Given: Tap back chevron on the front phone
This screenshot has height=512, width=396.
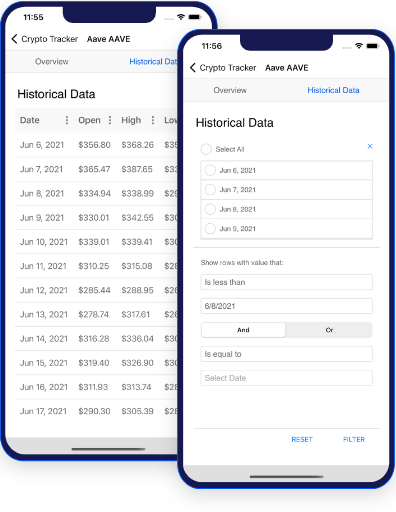Looking at the screenshot, I should [193, 68].
